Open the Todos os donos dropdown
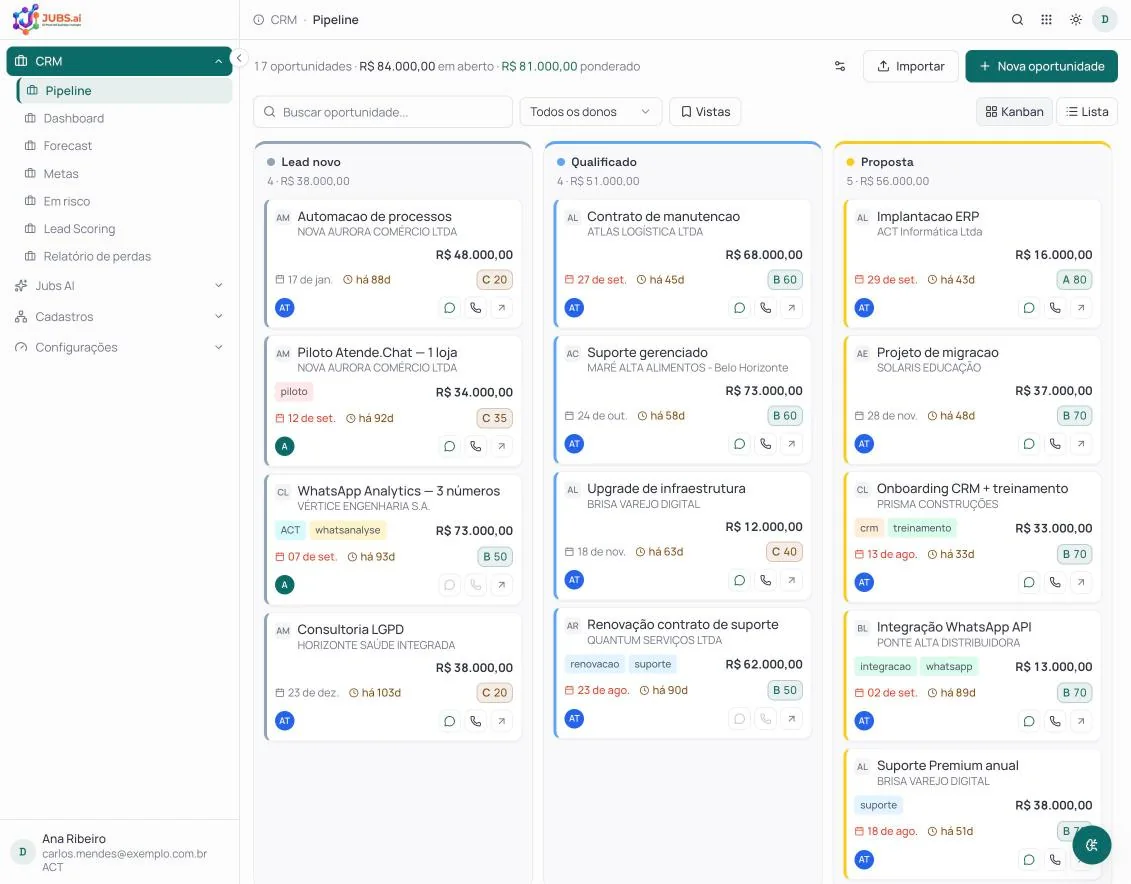 click(590, 112)
